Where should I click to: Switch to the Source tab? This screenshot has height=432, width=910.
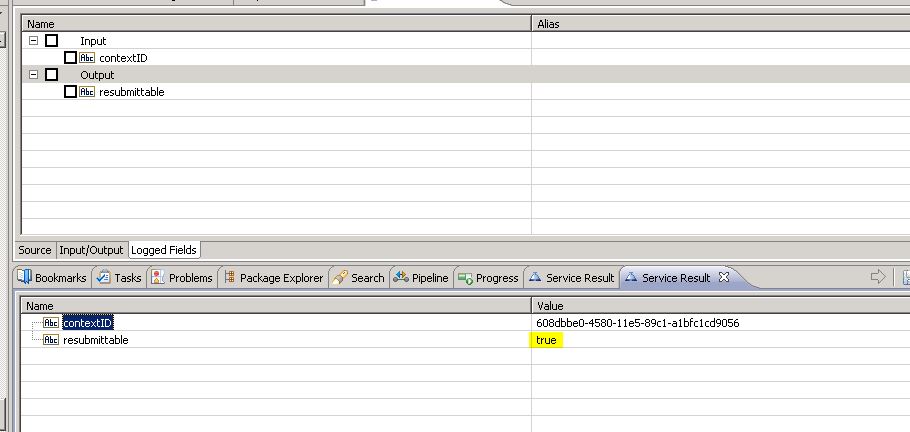click(35, 250)
